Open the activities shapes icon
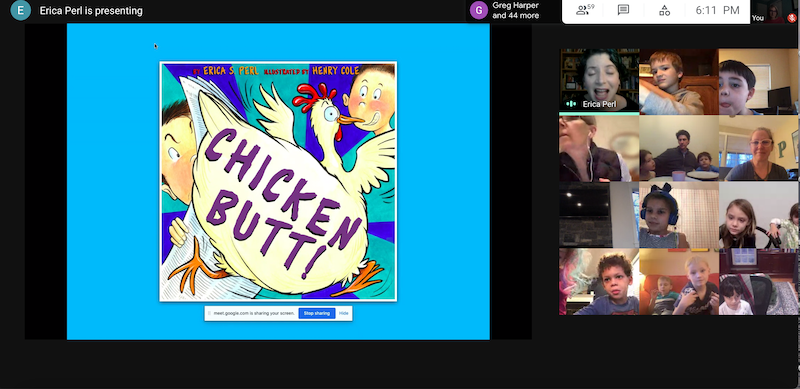This screenshot has width=800, height=389. (664, 10)
